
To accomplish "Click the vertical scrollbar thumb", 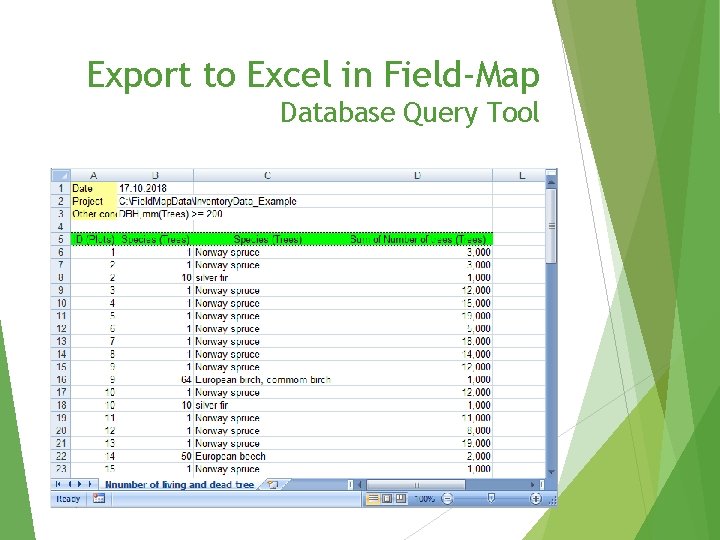I will click(x=551, y=226).
